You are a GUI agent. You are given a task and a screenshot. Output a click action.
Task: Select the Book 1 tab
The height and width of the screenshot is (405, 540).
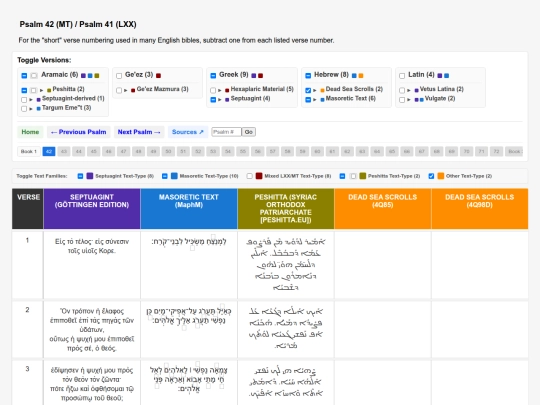pos(29,151)
